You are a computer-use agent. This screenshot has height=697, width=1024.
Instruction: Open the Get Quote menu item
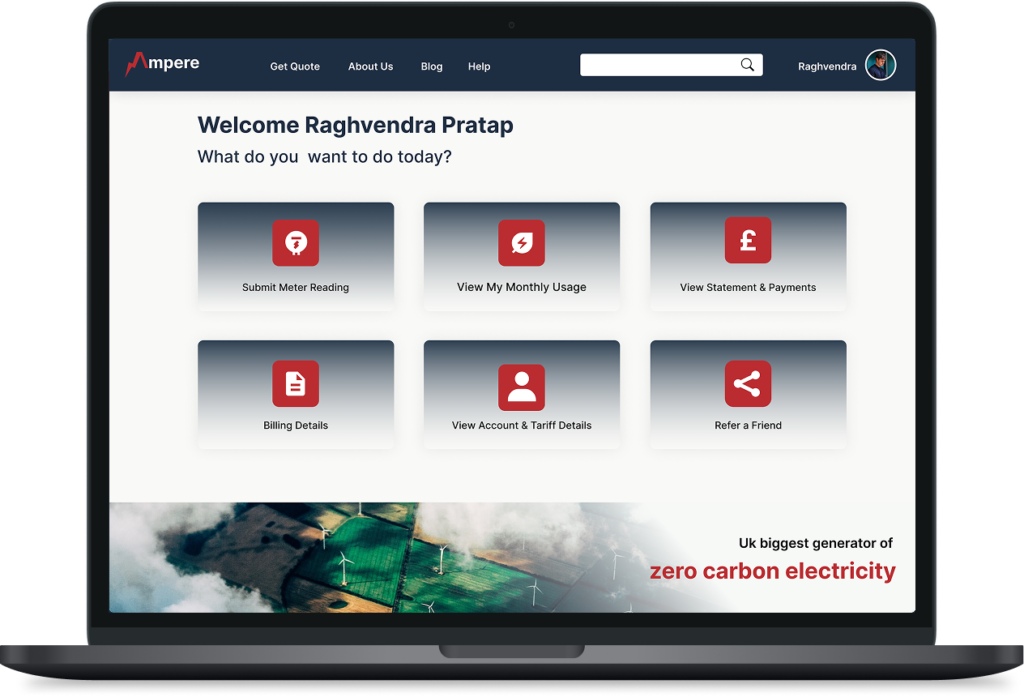coord(295,67)
